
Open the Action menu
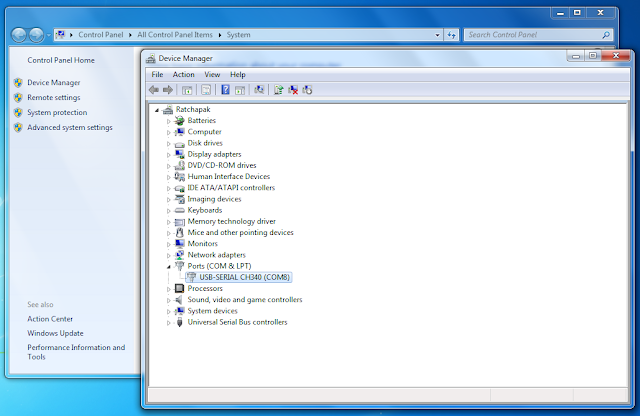183,75
